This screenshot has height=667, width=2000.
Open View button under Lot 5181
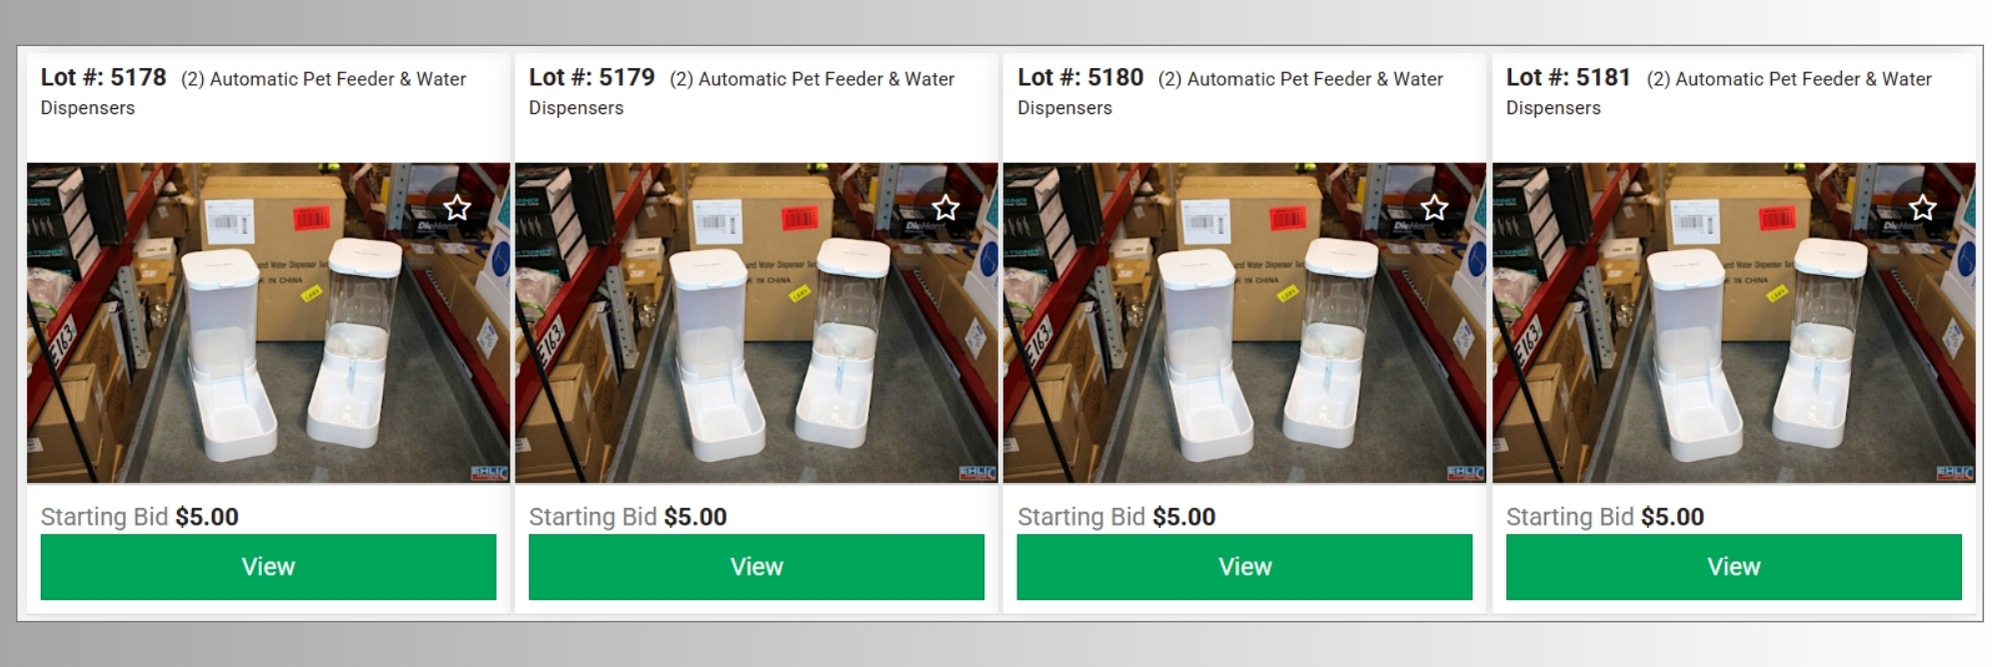(1733, 567)
